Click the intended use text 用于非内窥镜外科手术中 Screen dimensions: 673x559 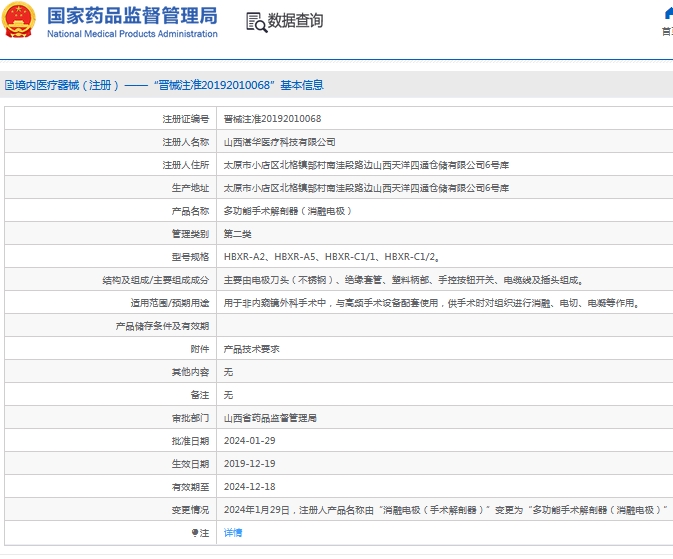click(431, 303)
